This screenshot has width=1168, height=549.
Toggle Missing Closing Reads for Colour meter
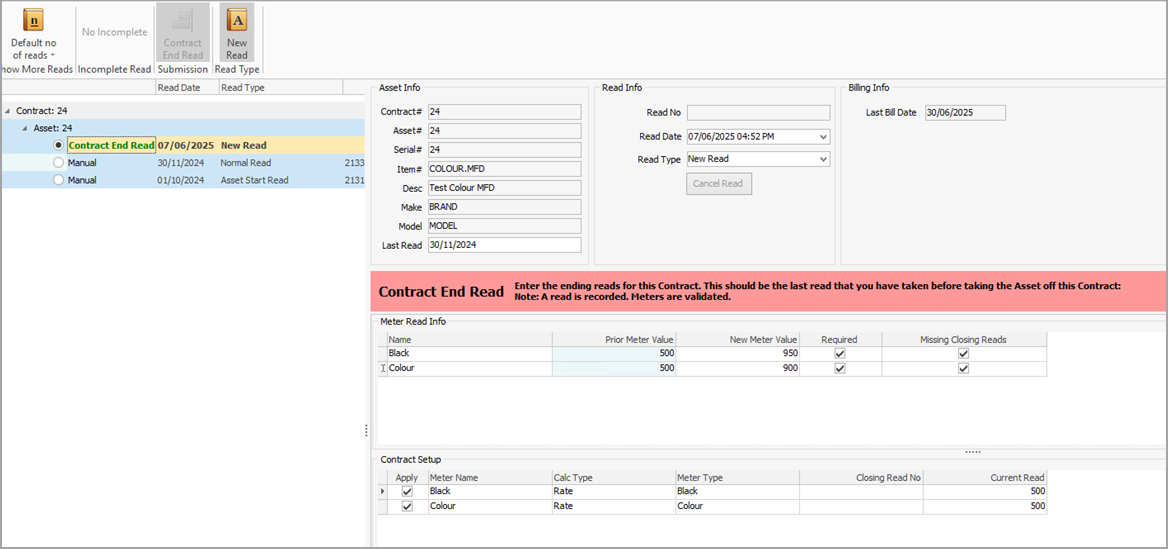click(x=963, y=369)
